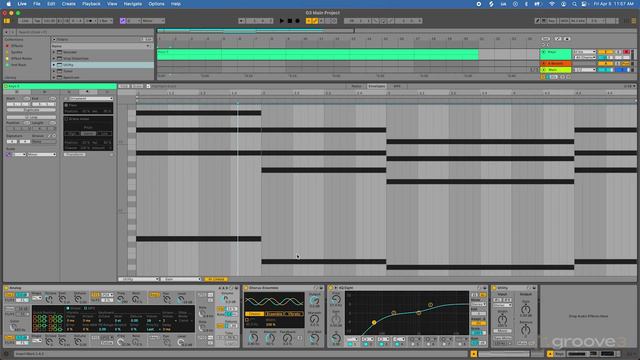Select the Main track header
The width and height of the screenshot is (640, 360).
click(556, 70)
